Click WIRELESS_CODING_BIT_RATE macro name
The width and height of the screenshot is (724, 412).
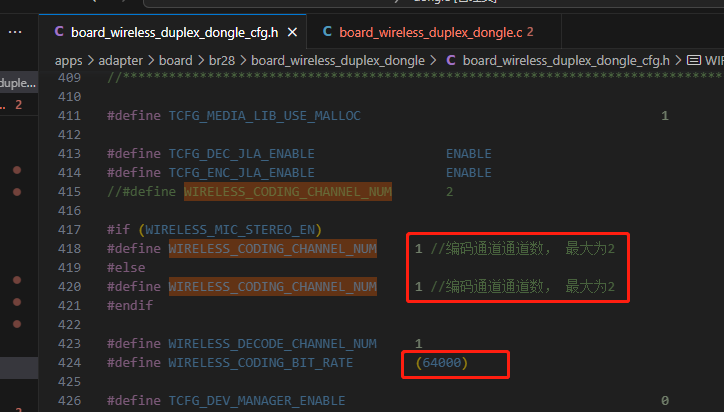tap(261, 363)
